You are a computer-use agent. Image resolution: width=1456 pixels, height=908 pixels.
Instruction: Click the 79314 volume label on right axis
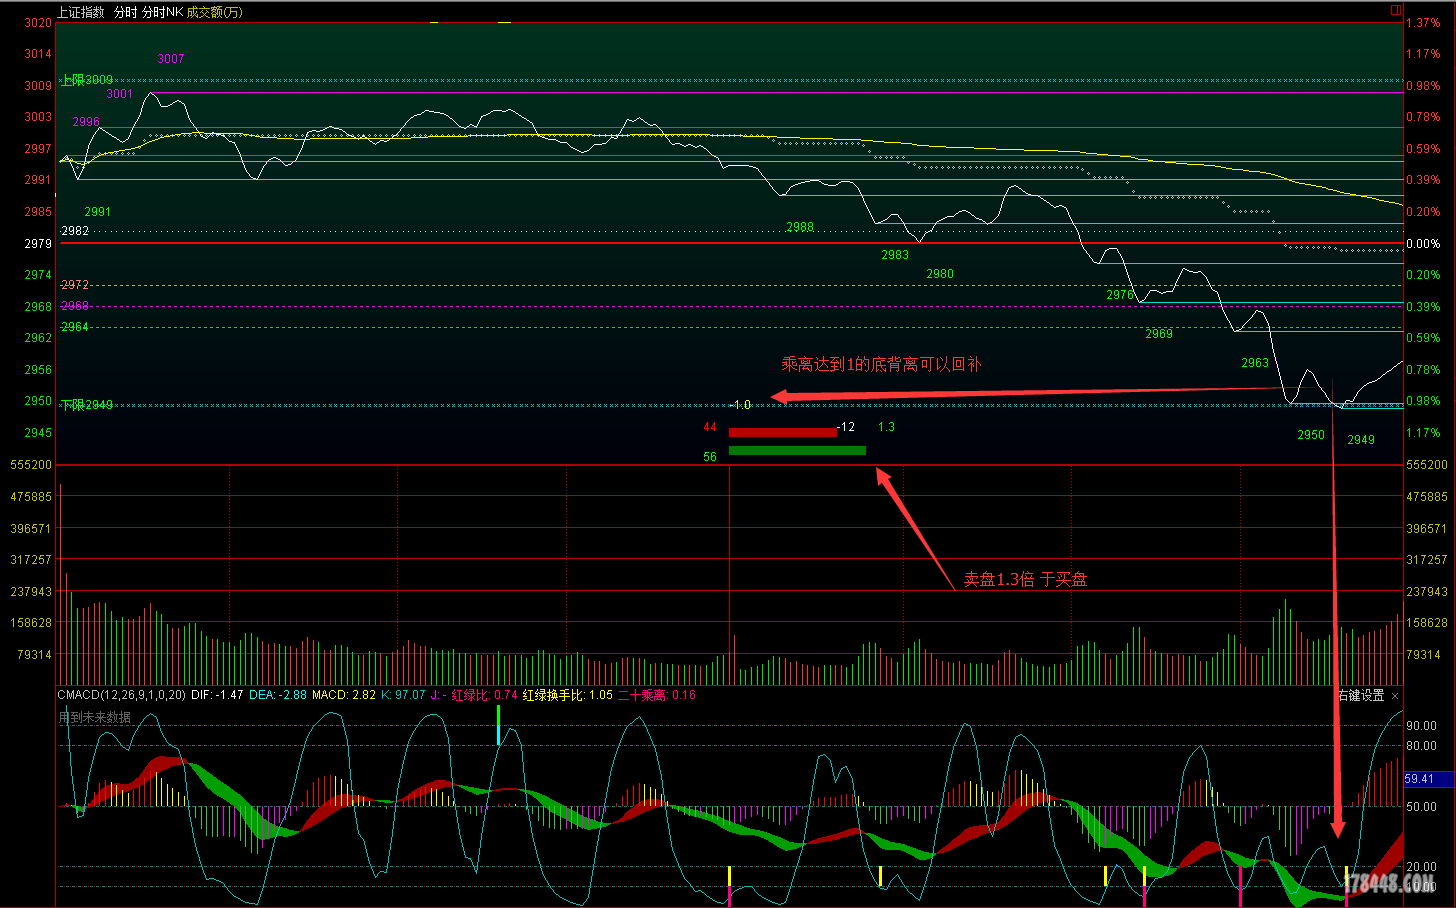[1423, 655]
